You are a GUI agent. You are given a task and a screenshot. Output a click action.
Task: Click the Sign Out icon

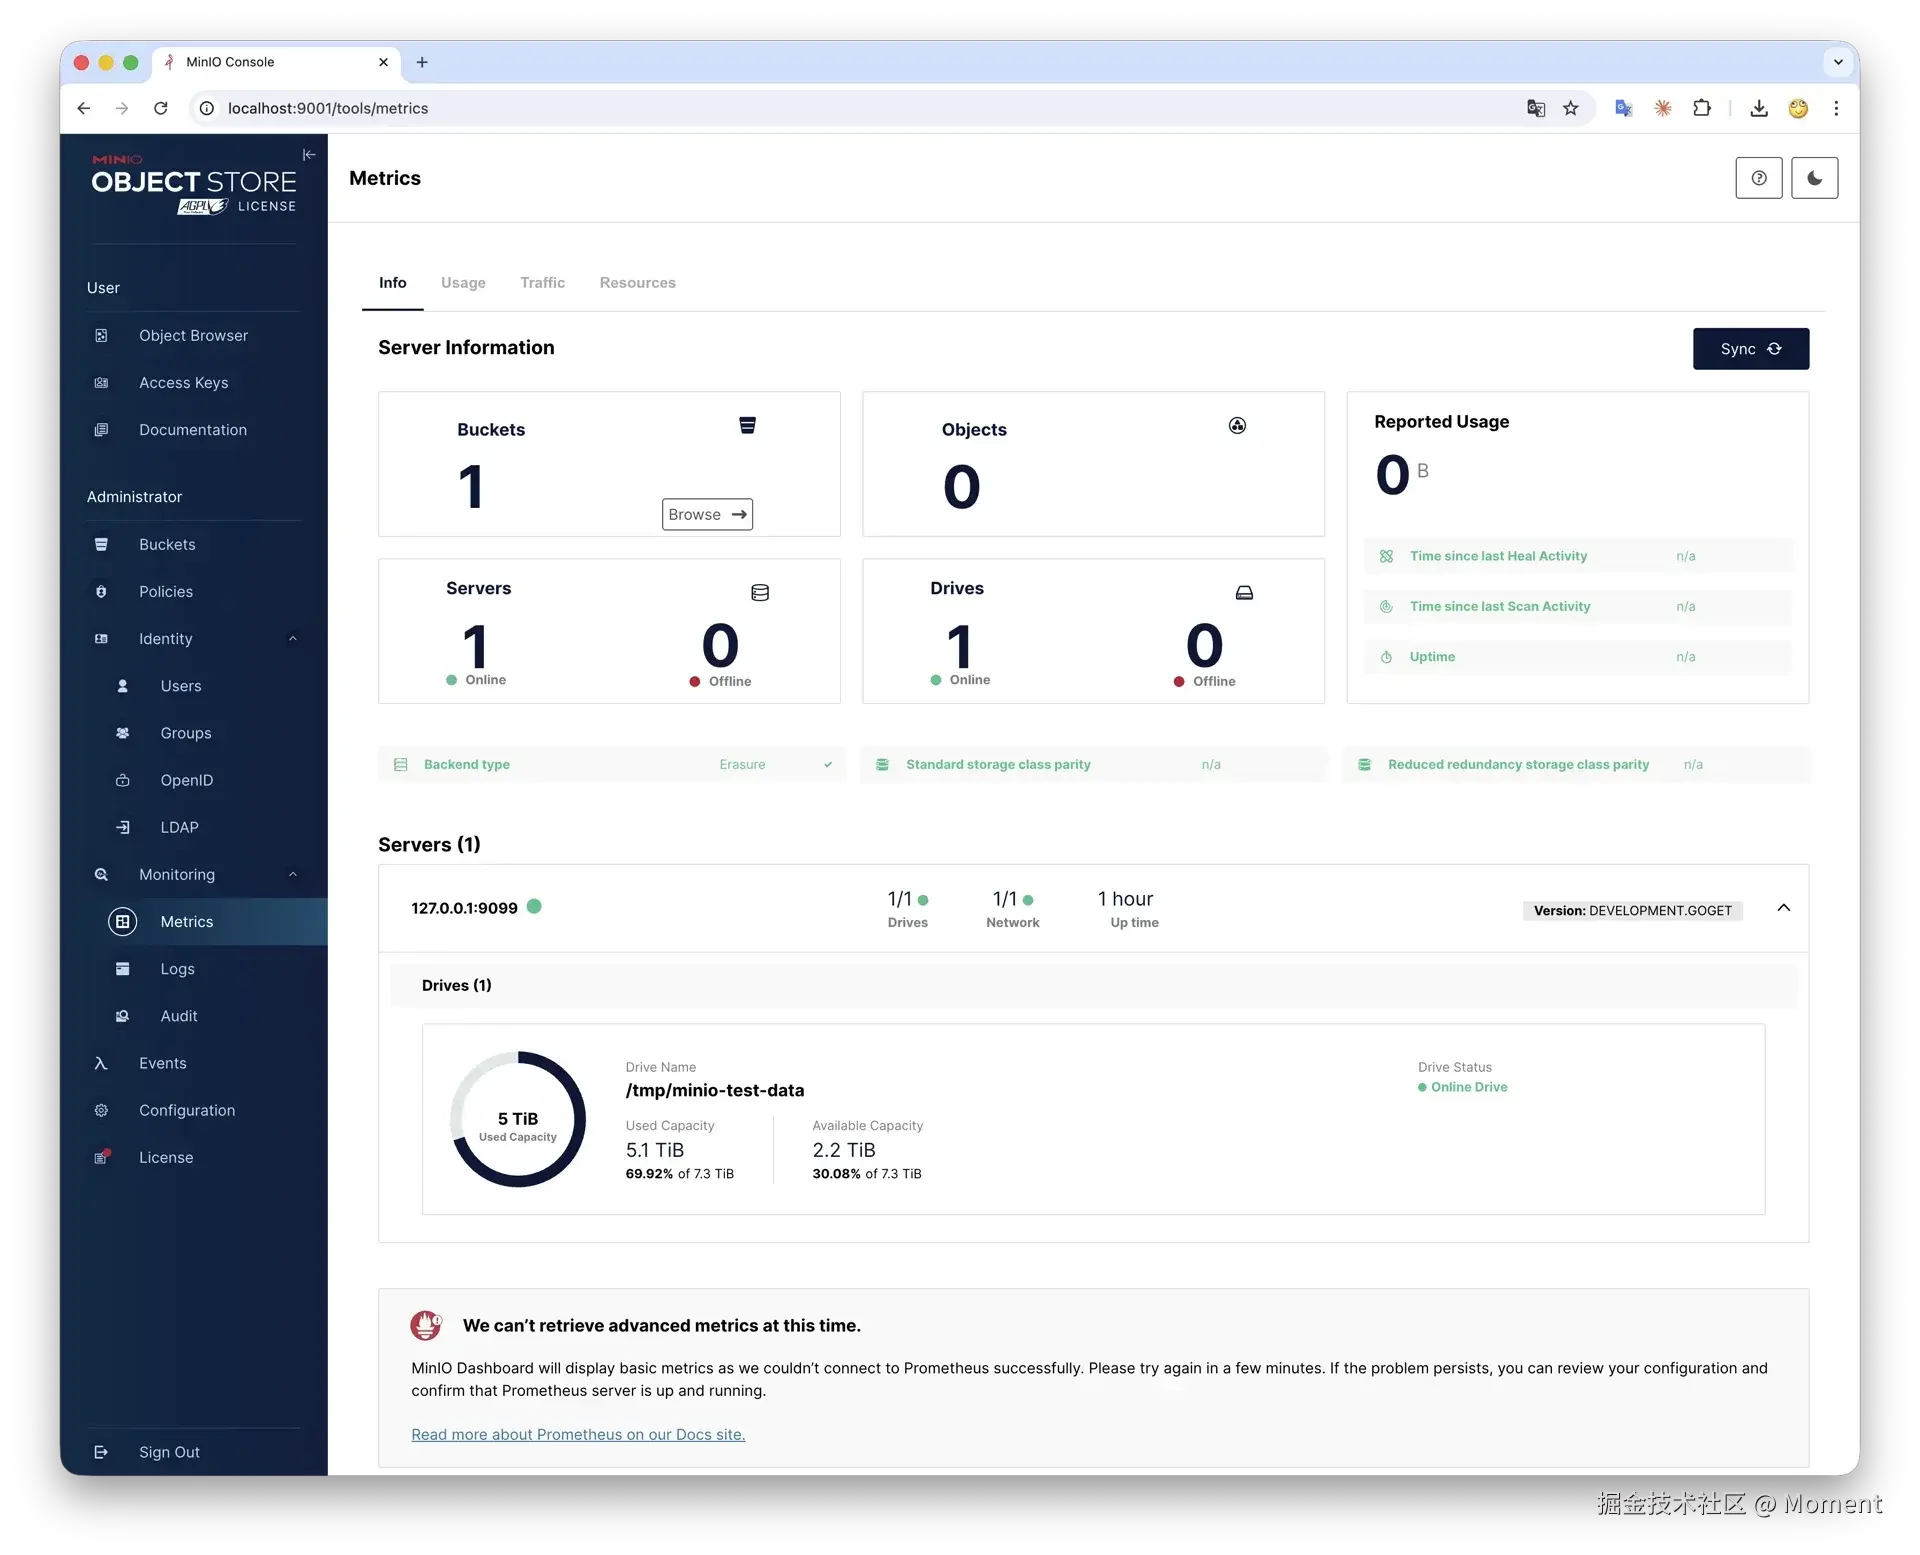[101, 1452]
